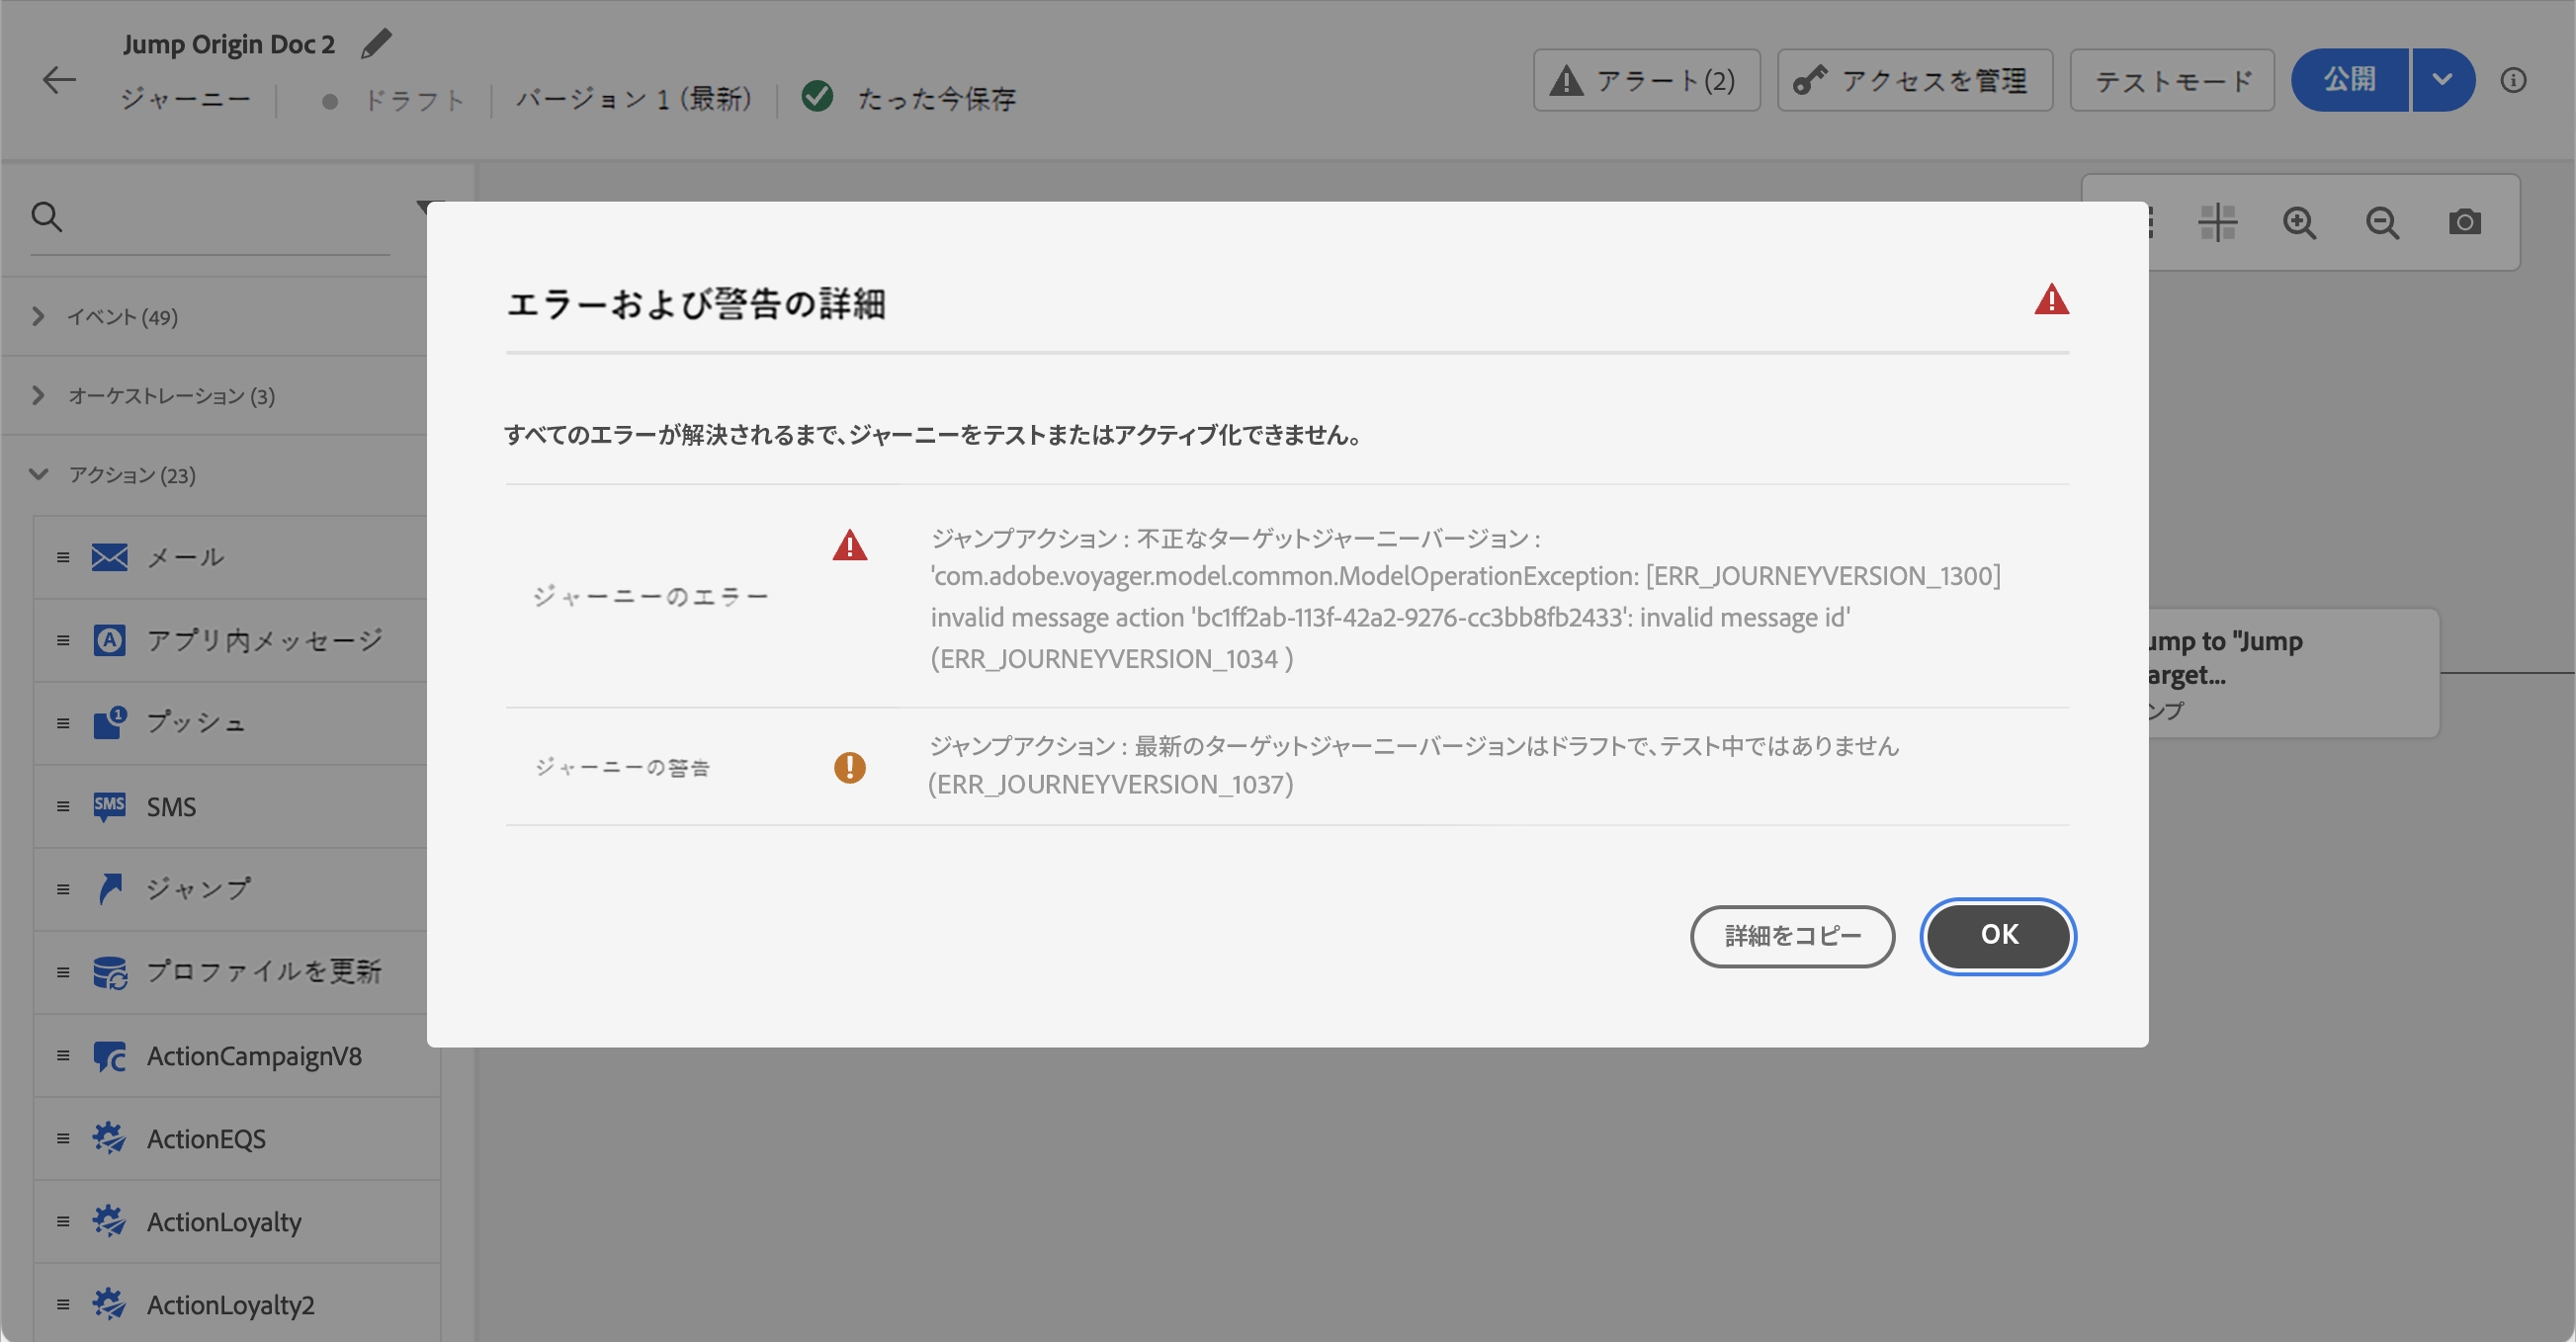Click the 詳細をコピー button
Screen dimensions: 2576x1342
1792,936
